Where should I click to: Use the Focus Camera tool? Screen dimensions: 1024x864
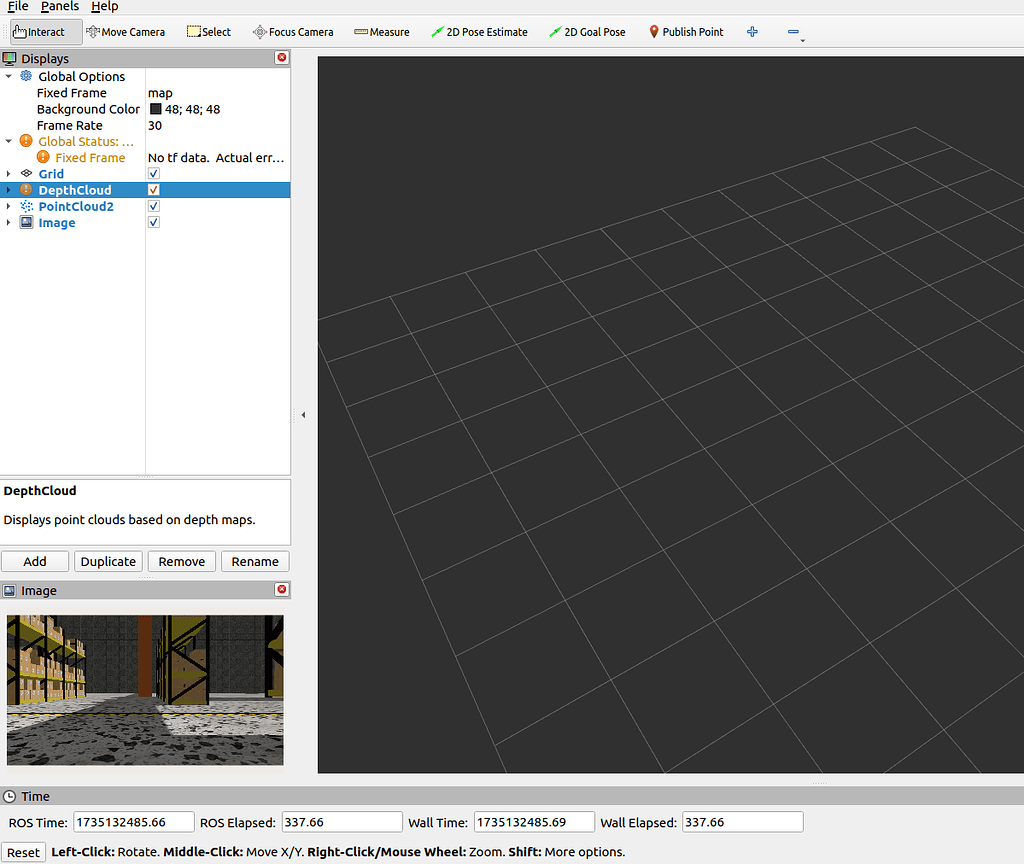point(293,31)
